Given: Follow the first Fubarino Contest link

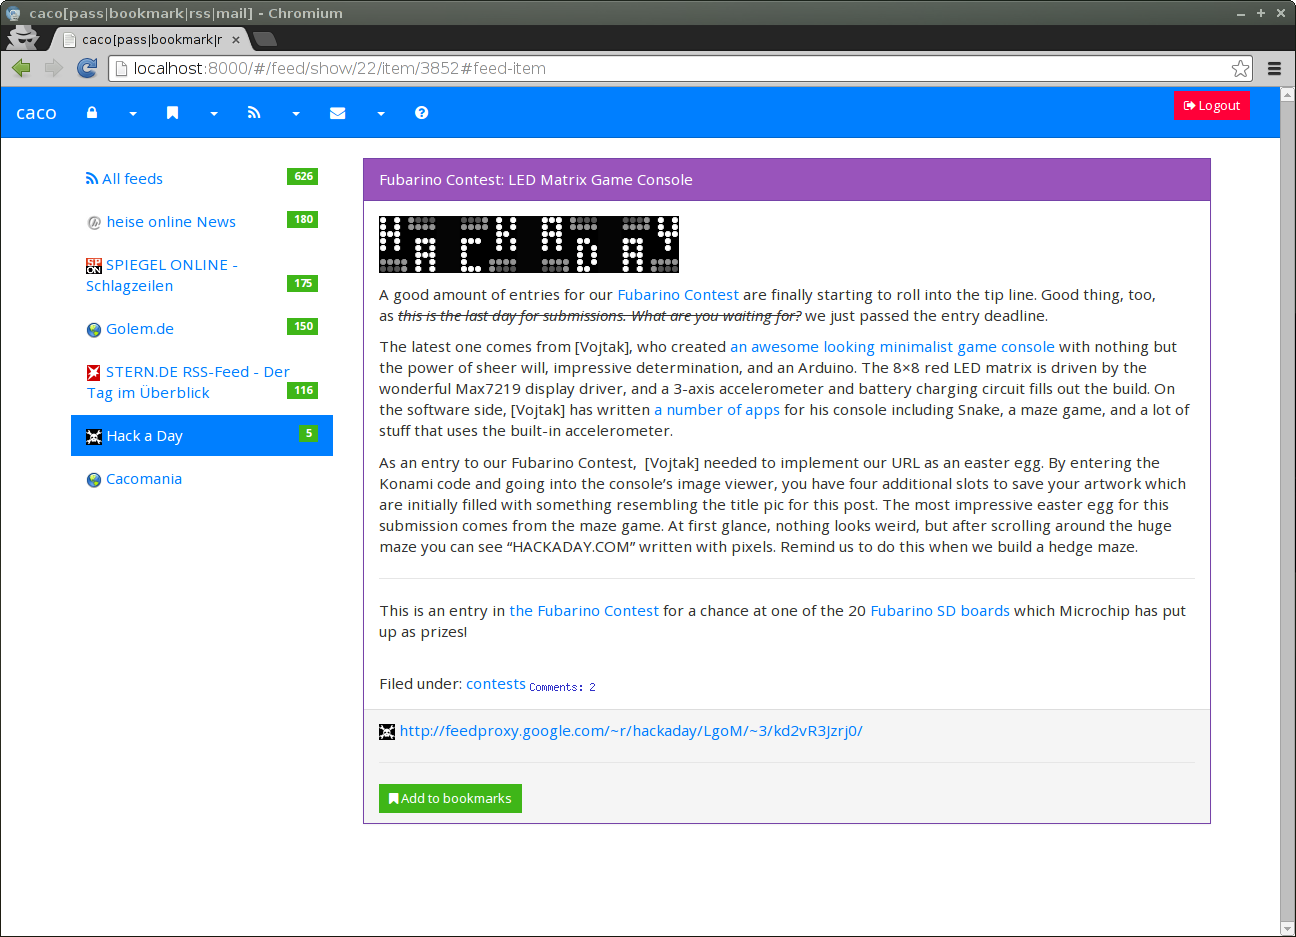Looking at the screenshot, I should point(678,295).
